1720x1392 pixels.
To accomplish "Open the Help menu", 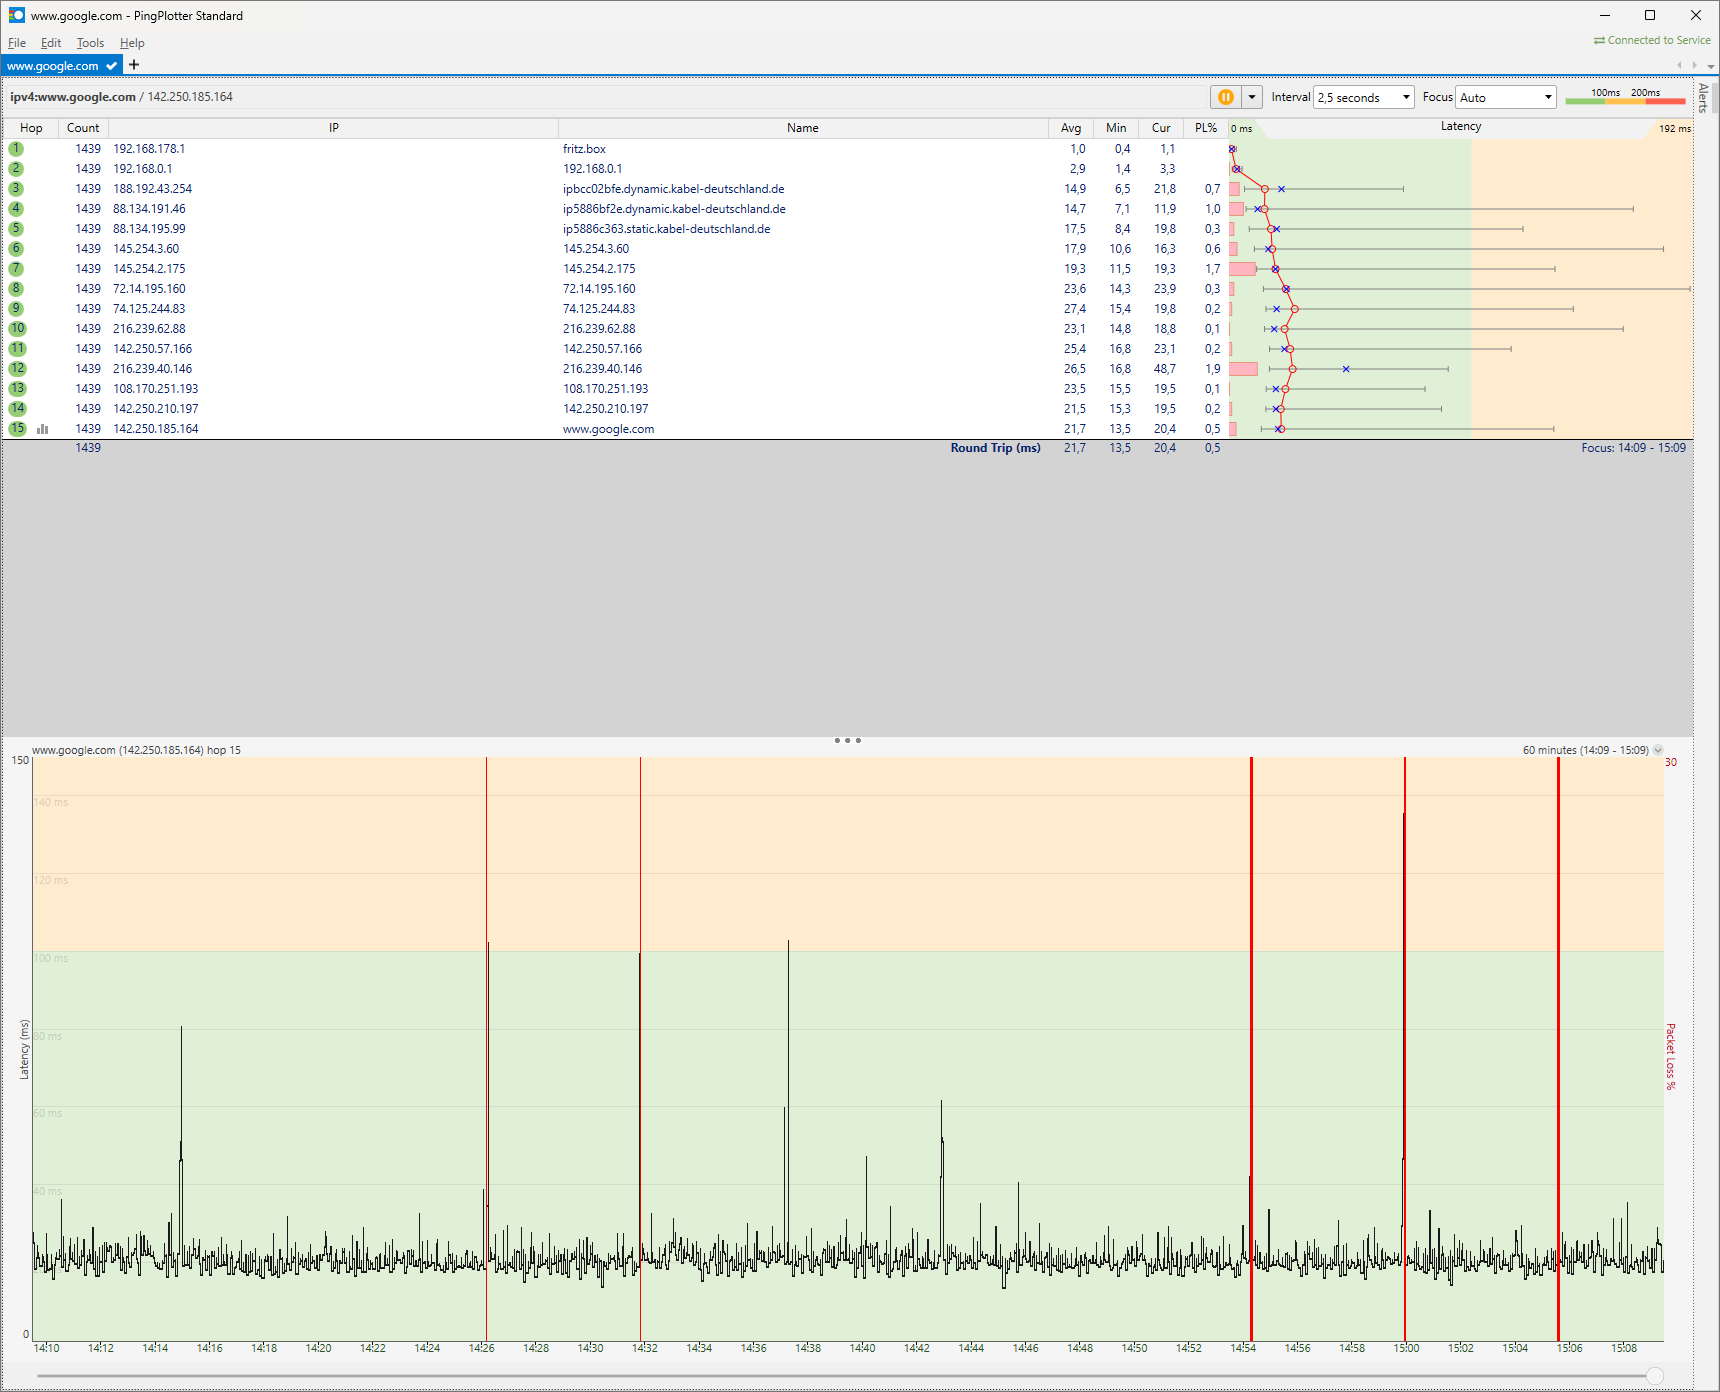I will [x=132, y=43].
